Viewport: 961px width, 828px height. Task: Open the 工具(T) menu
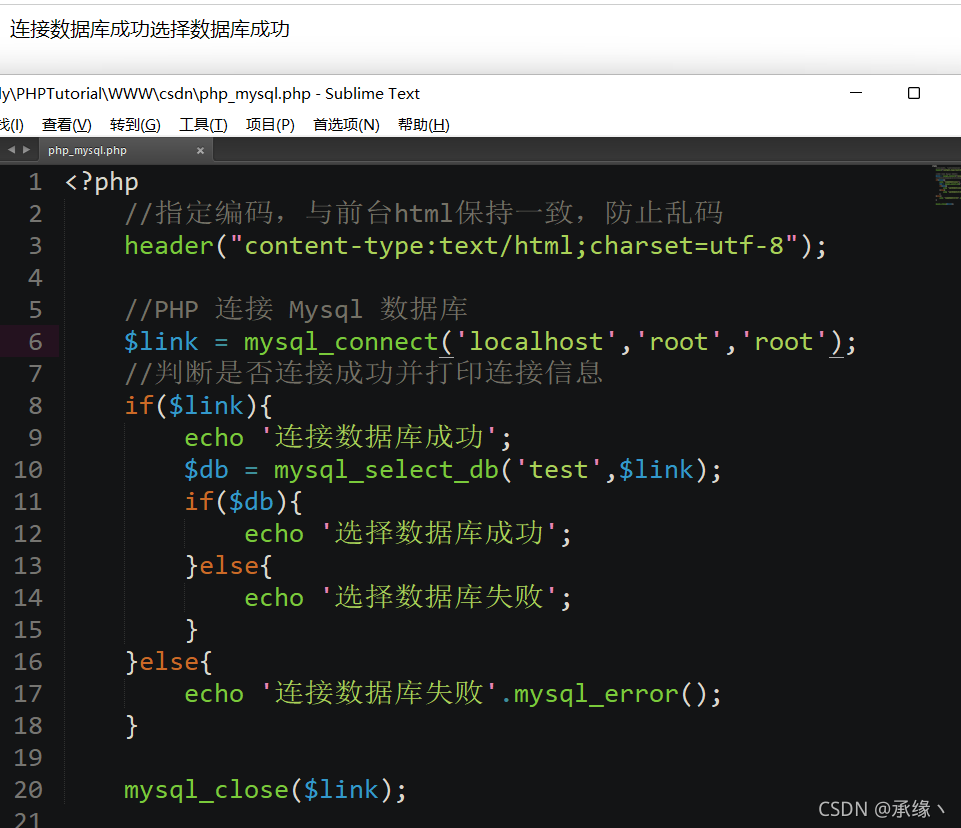pos(203,125)
